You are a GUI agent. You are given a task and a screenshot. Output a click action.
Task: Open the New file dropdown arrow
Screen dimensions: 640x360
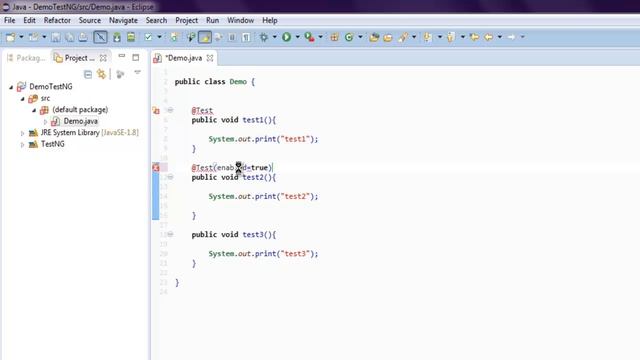[21, 37]
